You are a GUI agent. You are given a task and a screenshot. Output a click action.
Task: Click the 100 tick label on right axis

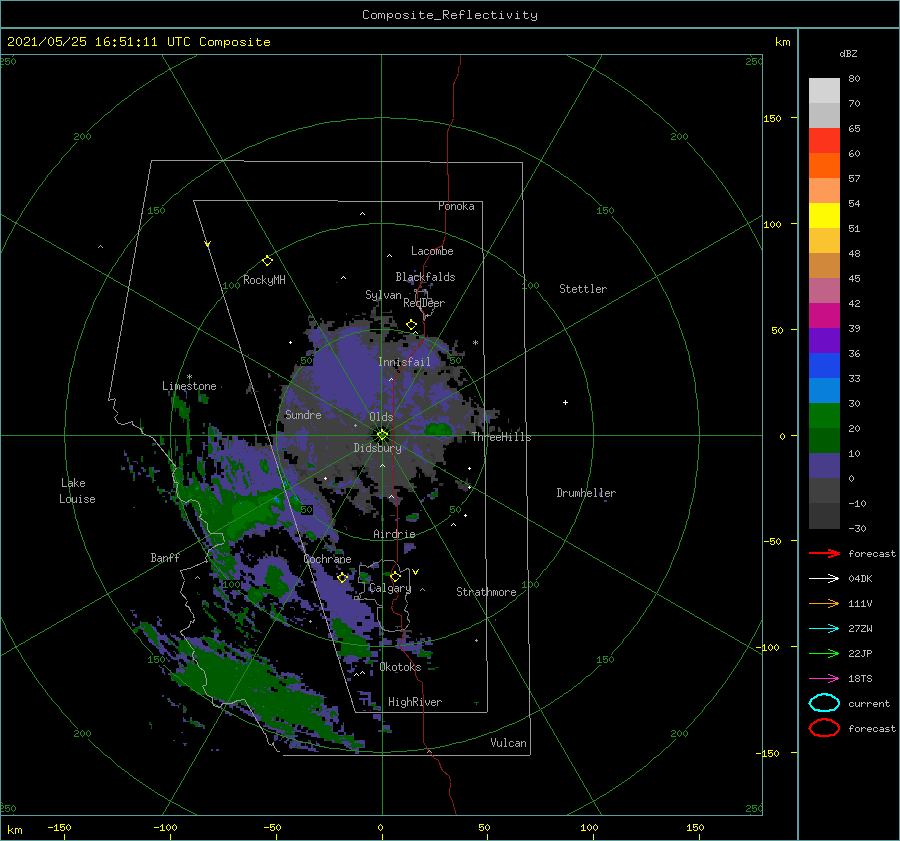pos(772,224)
